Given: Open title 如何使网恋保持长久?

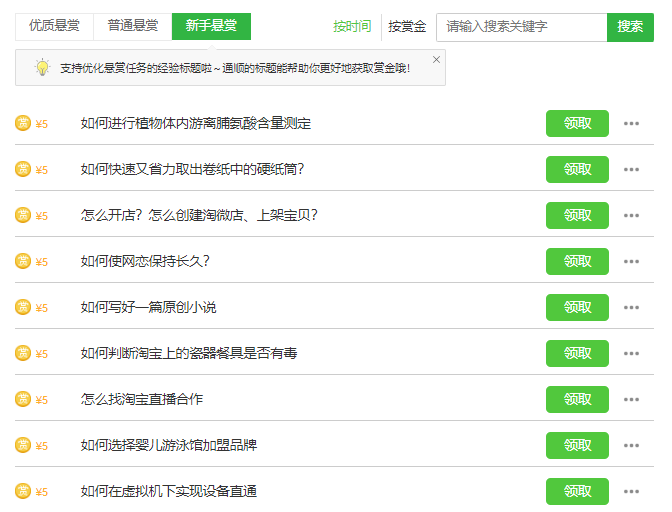Looking at the screenshot, I should [145, 261].
